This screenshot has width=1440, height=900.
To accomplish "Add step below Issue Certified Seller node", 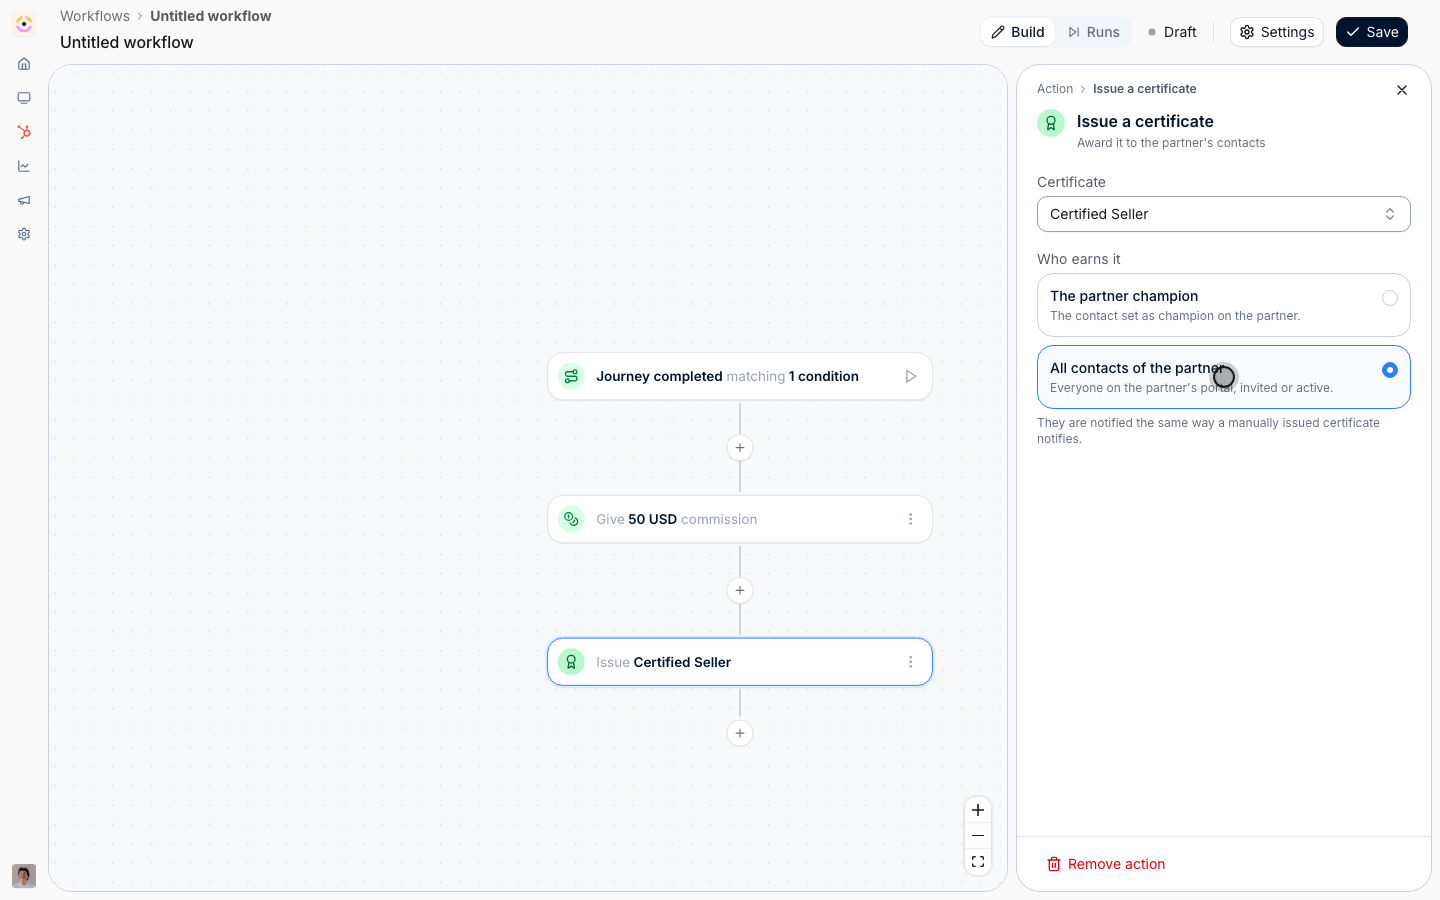I will [740, 733].
